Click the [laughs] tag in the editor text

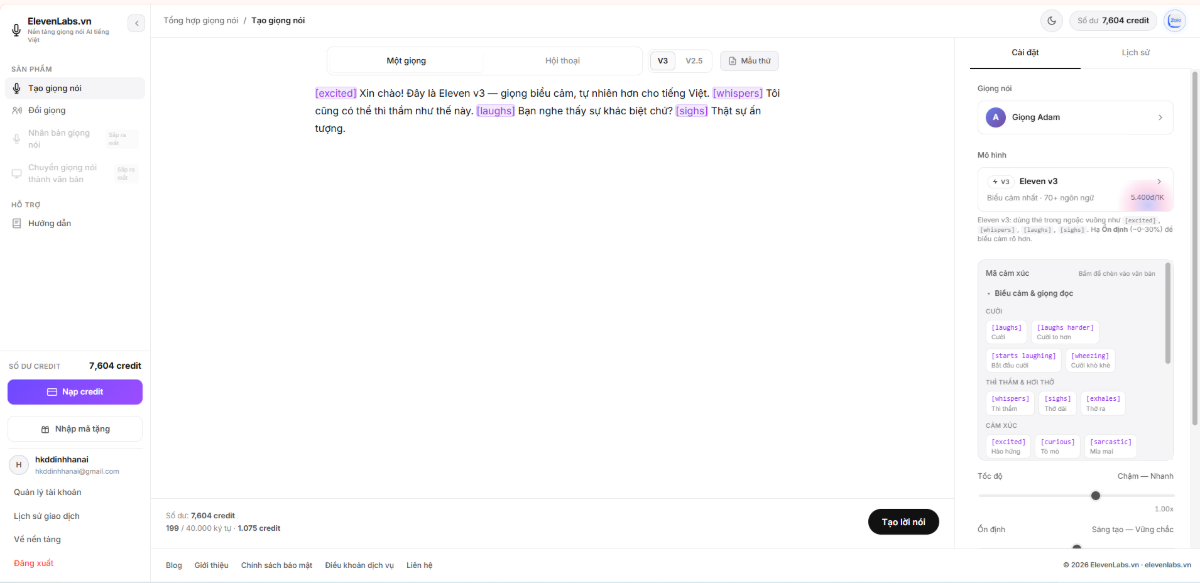pos(496,111)
